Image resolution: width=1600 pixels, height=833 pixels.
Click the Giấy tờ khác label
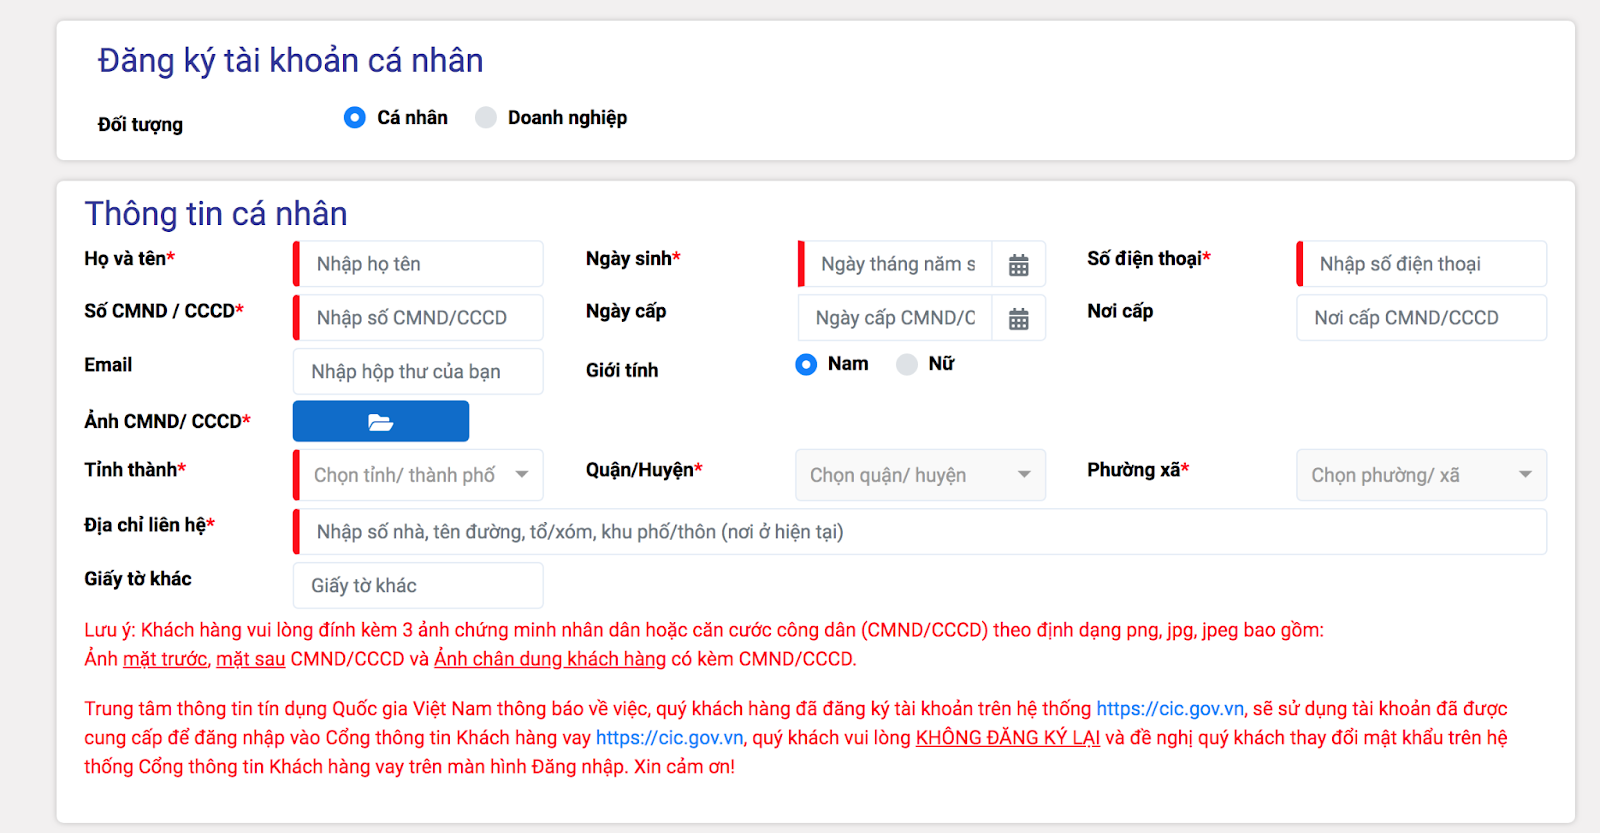point(138,579)
